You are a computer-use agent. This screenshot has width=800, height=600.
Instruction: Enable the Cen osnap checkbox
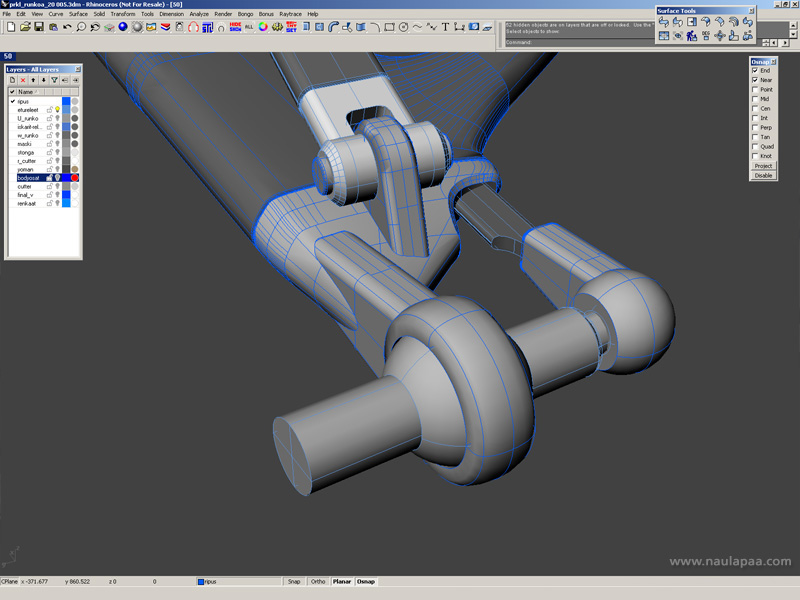point(755,109)
